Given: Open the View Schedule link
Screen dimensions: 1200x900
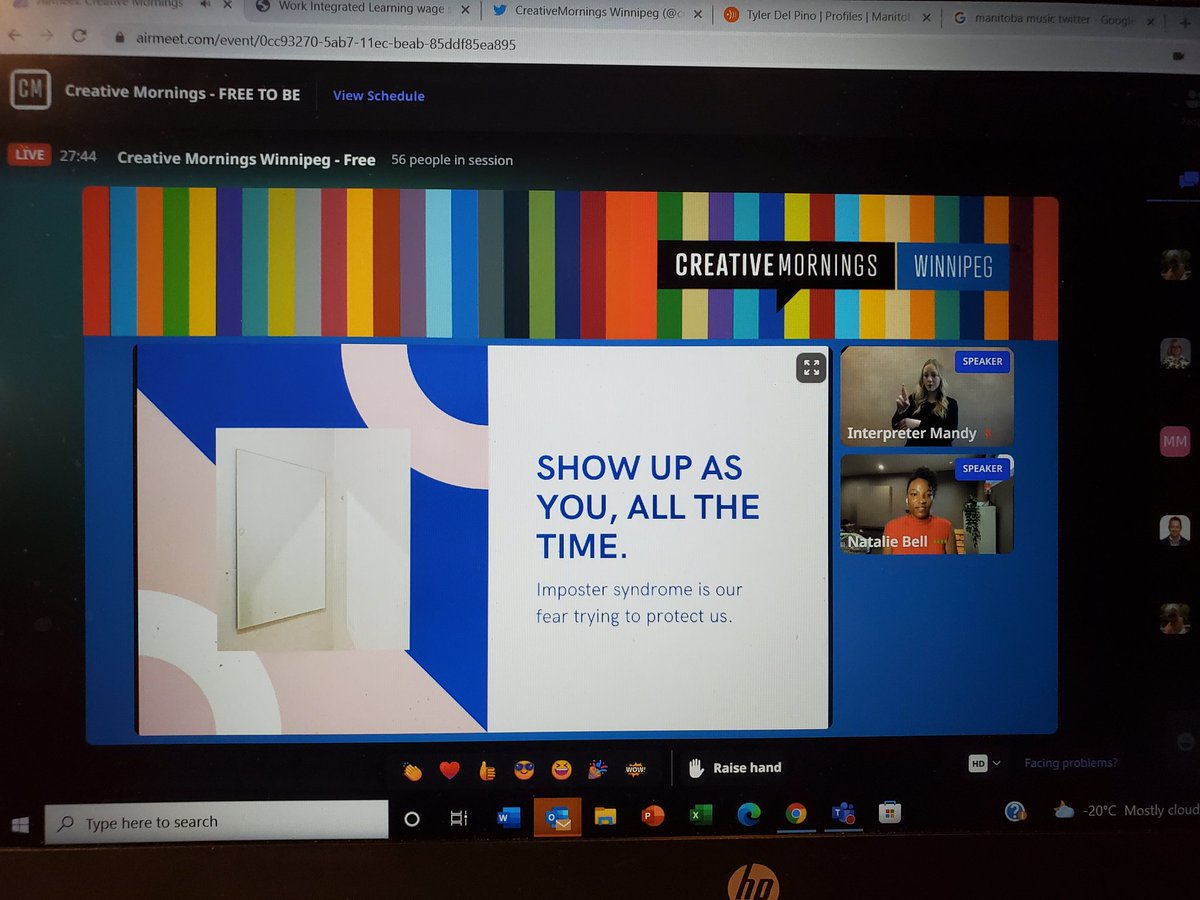Looking at the screenshot, I should pyautogui.click(x=378, y=96).
